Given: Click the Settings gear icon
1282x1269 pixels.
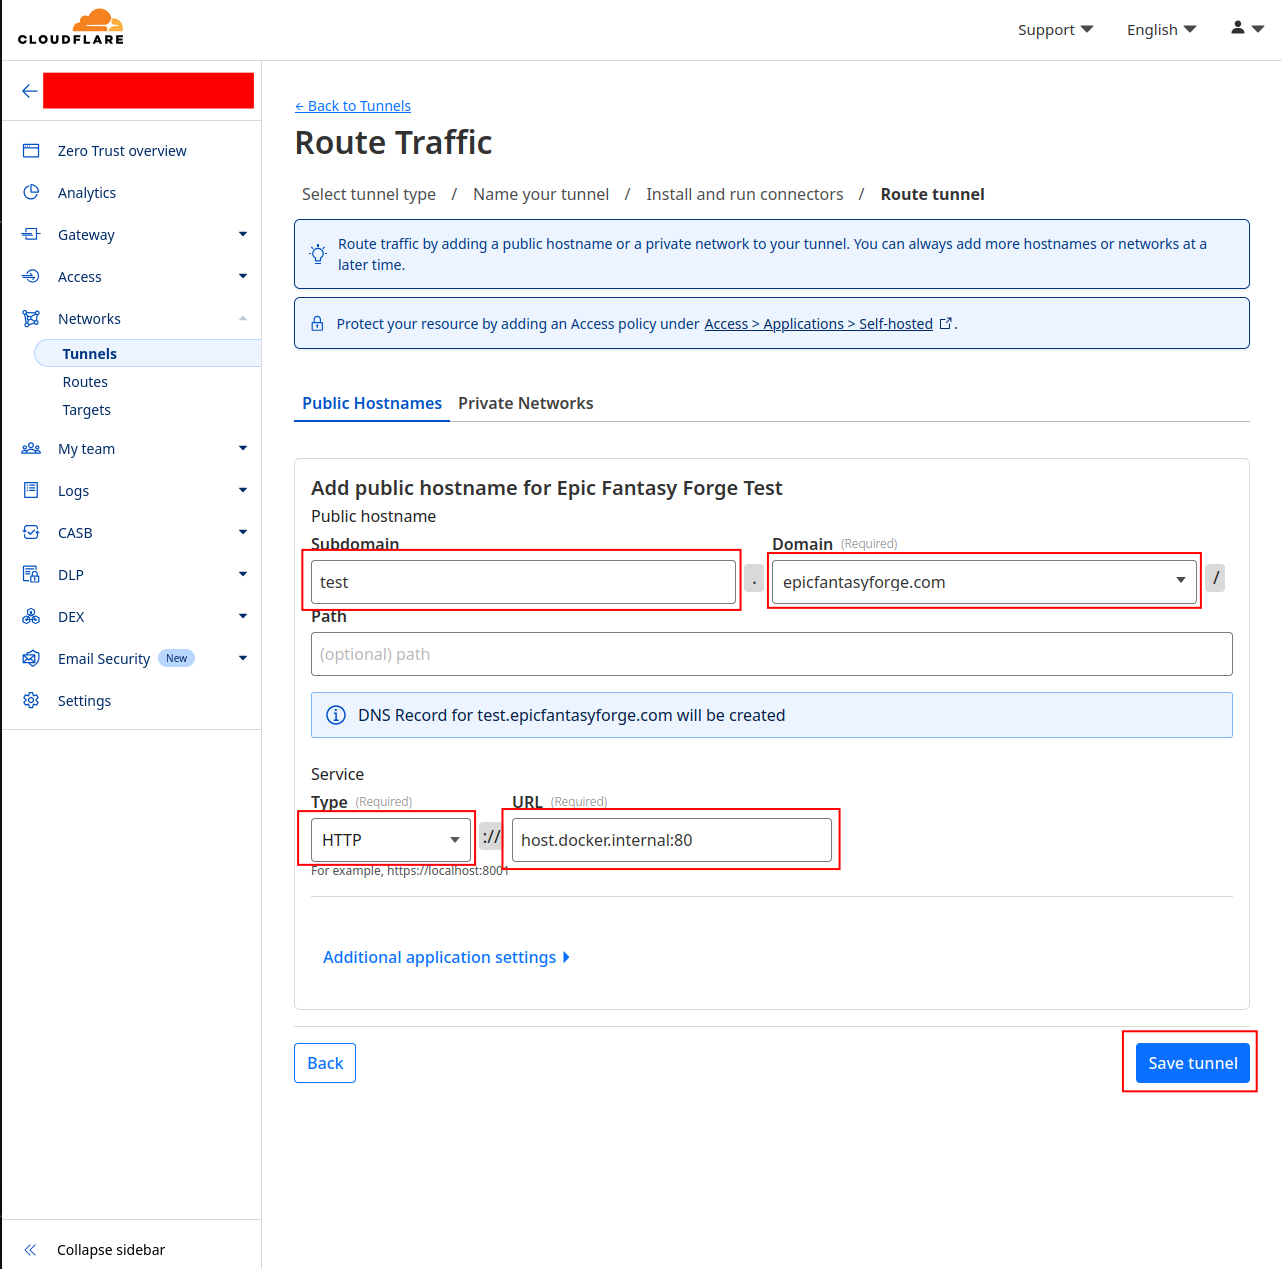Looking at the screenshot, I should pyautogui.click(x=31, y=701).
